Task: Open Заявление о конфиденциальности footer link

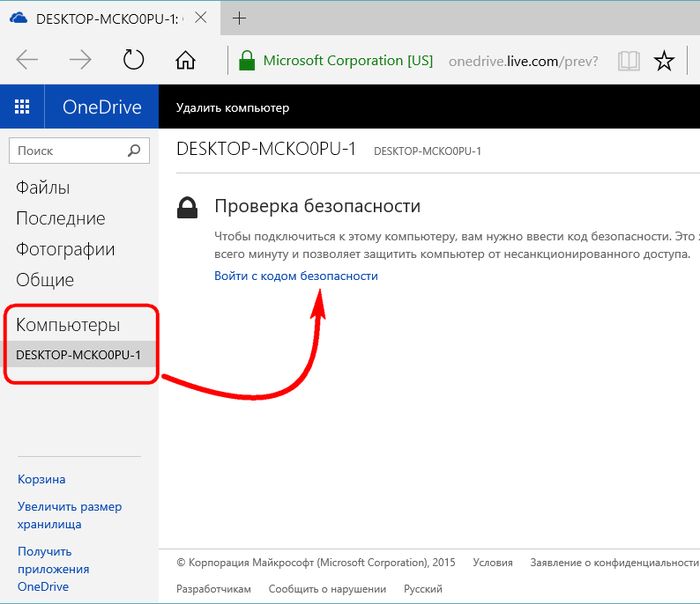Action: (x=615, y=562)
